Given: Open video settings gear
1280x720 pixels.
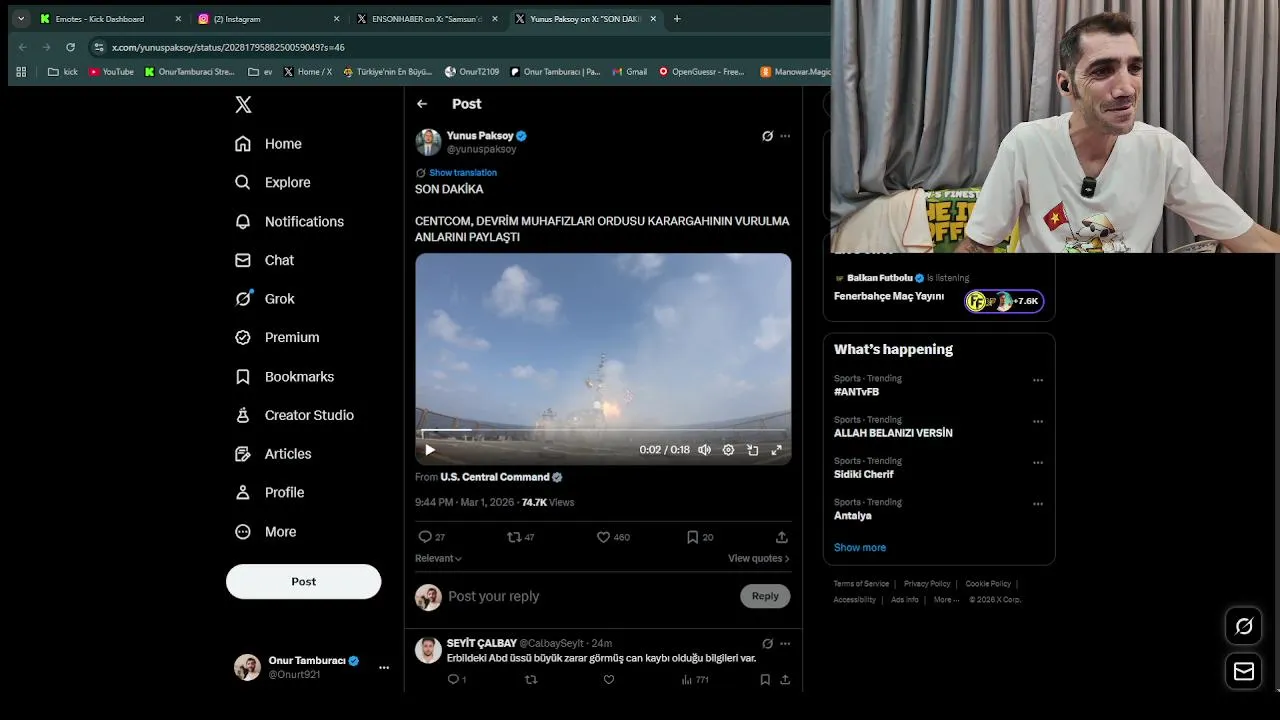Looking at the screenshot, I should 728,450.
